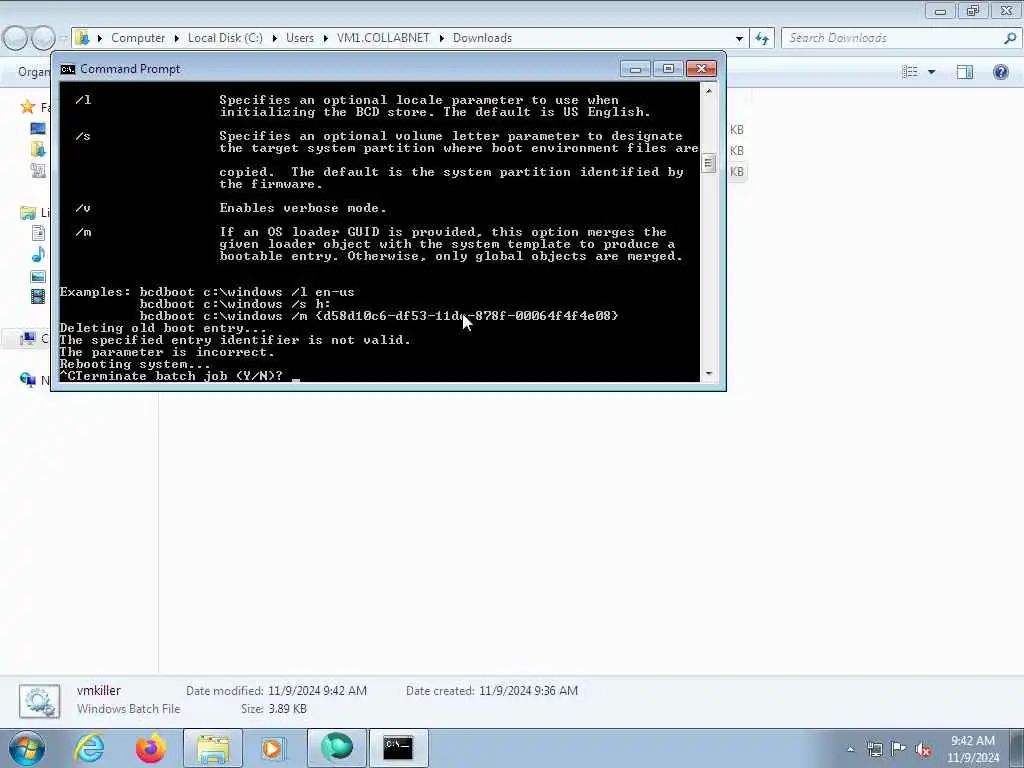Select the Favorites star in navigation pane

pyautogui.click(x=28, y=106)
